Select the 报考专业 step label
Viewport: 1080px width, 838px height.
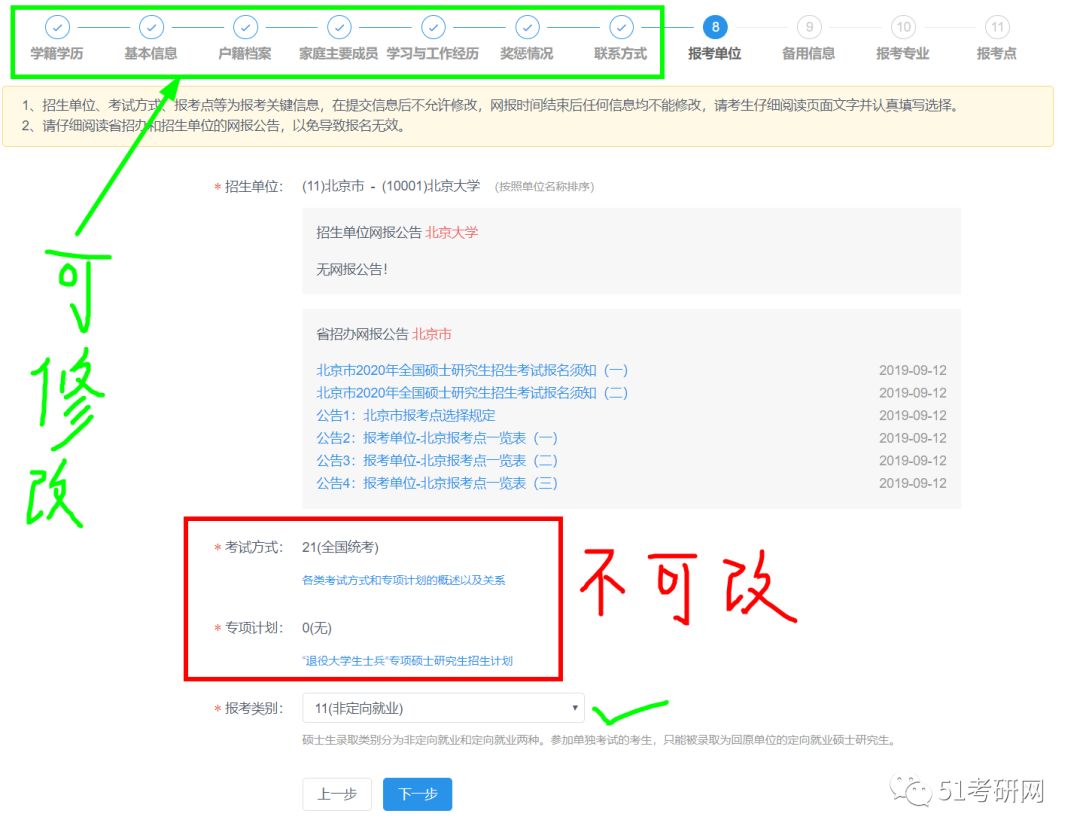(903, 54)
